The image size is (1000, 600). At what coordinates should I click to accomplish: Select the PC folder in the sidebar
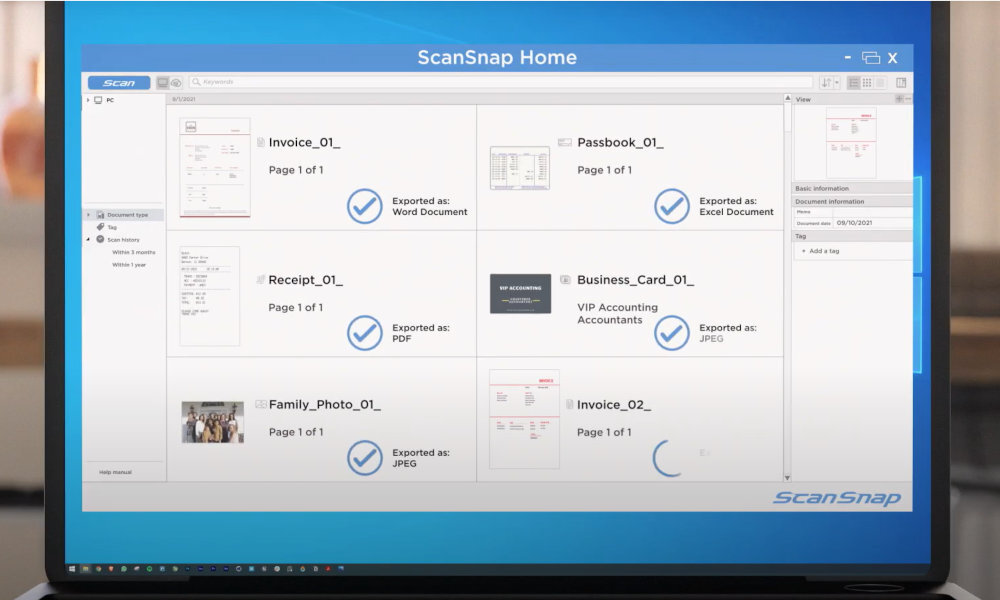(105, 100)
